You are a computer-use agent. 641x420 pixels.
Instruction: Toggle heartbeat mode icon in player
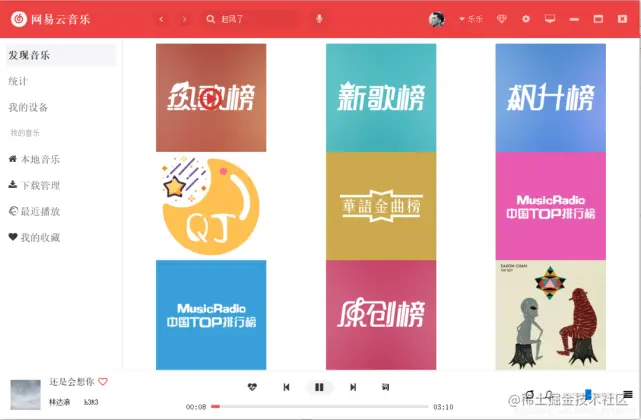coord(252,387)
